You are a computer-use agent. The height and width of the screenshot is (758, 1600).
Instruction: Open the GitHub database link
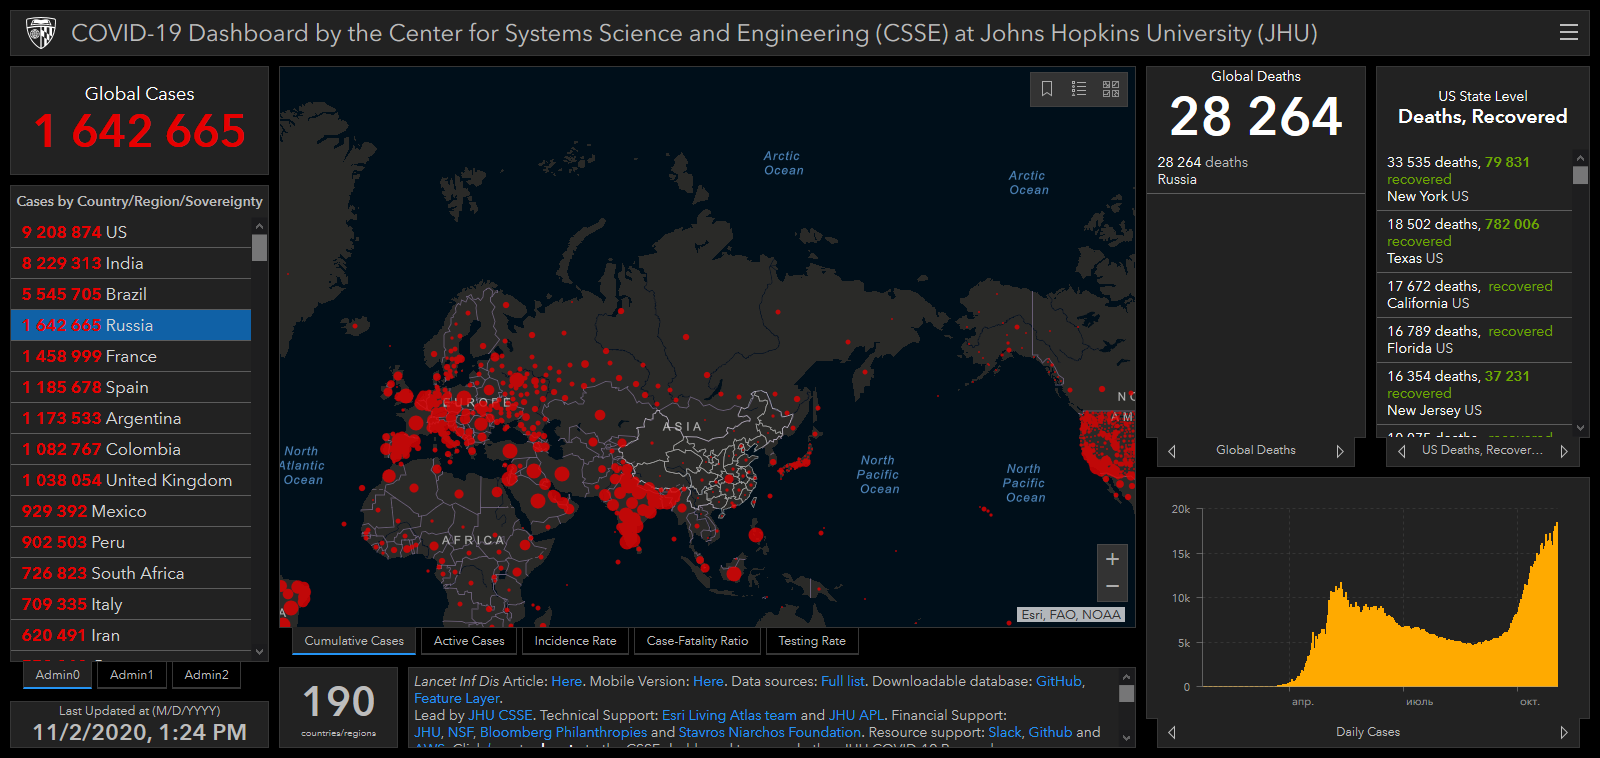(1059, 681)
